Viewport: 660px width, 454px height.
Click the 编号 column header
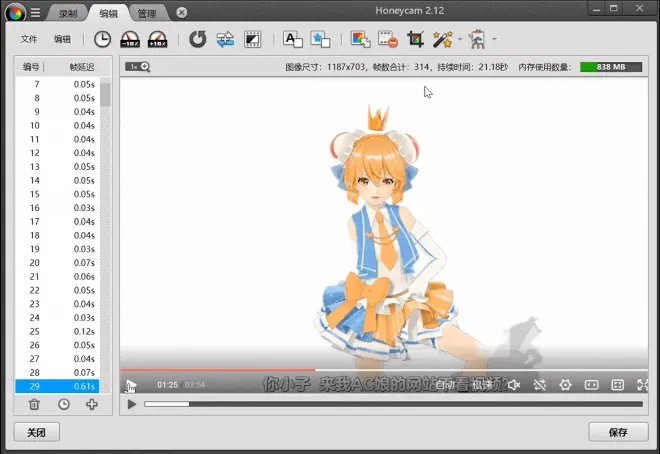[31, 66]
